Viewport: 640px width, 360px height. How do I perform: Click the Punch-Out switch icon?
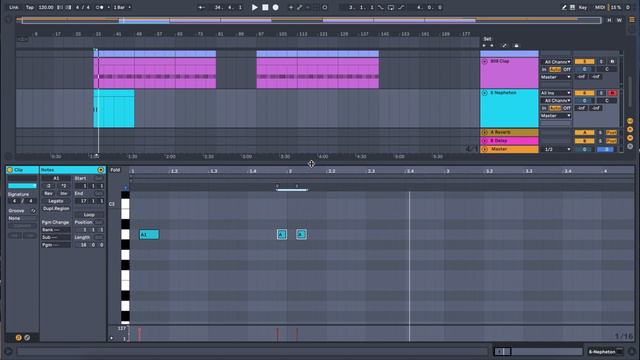401,7
